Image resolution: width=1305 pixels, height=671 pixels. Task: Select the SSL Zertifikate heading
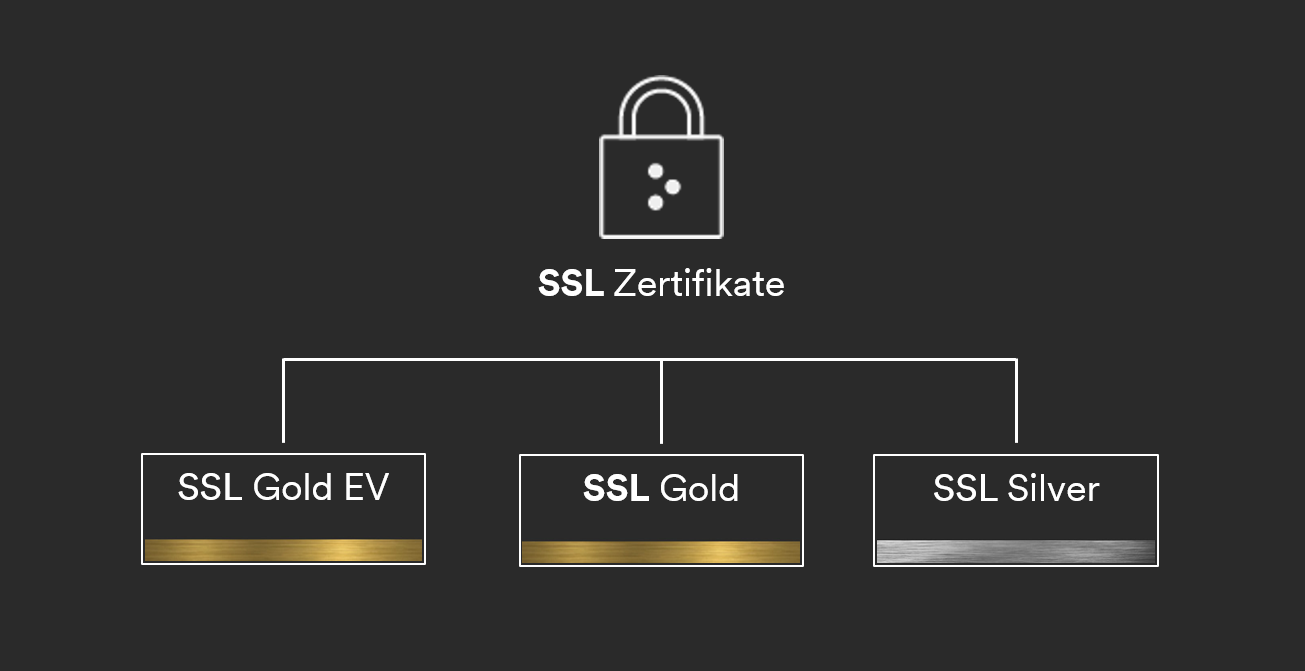661,285
